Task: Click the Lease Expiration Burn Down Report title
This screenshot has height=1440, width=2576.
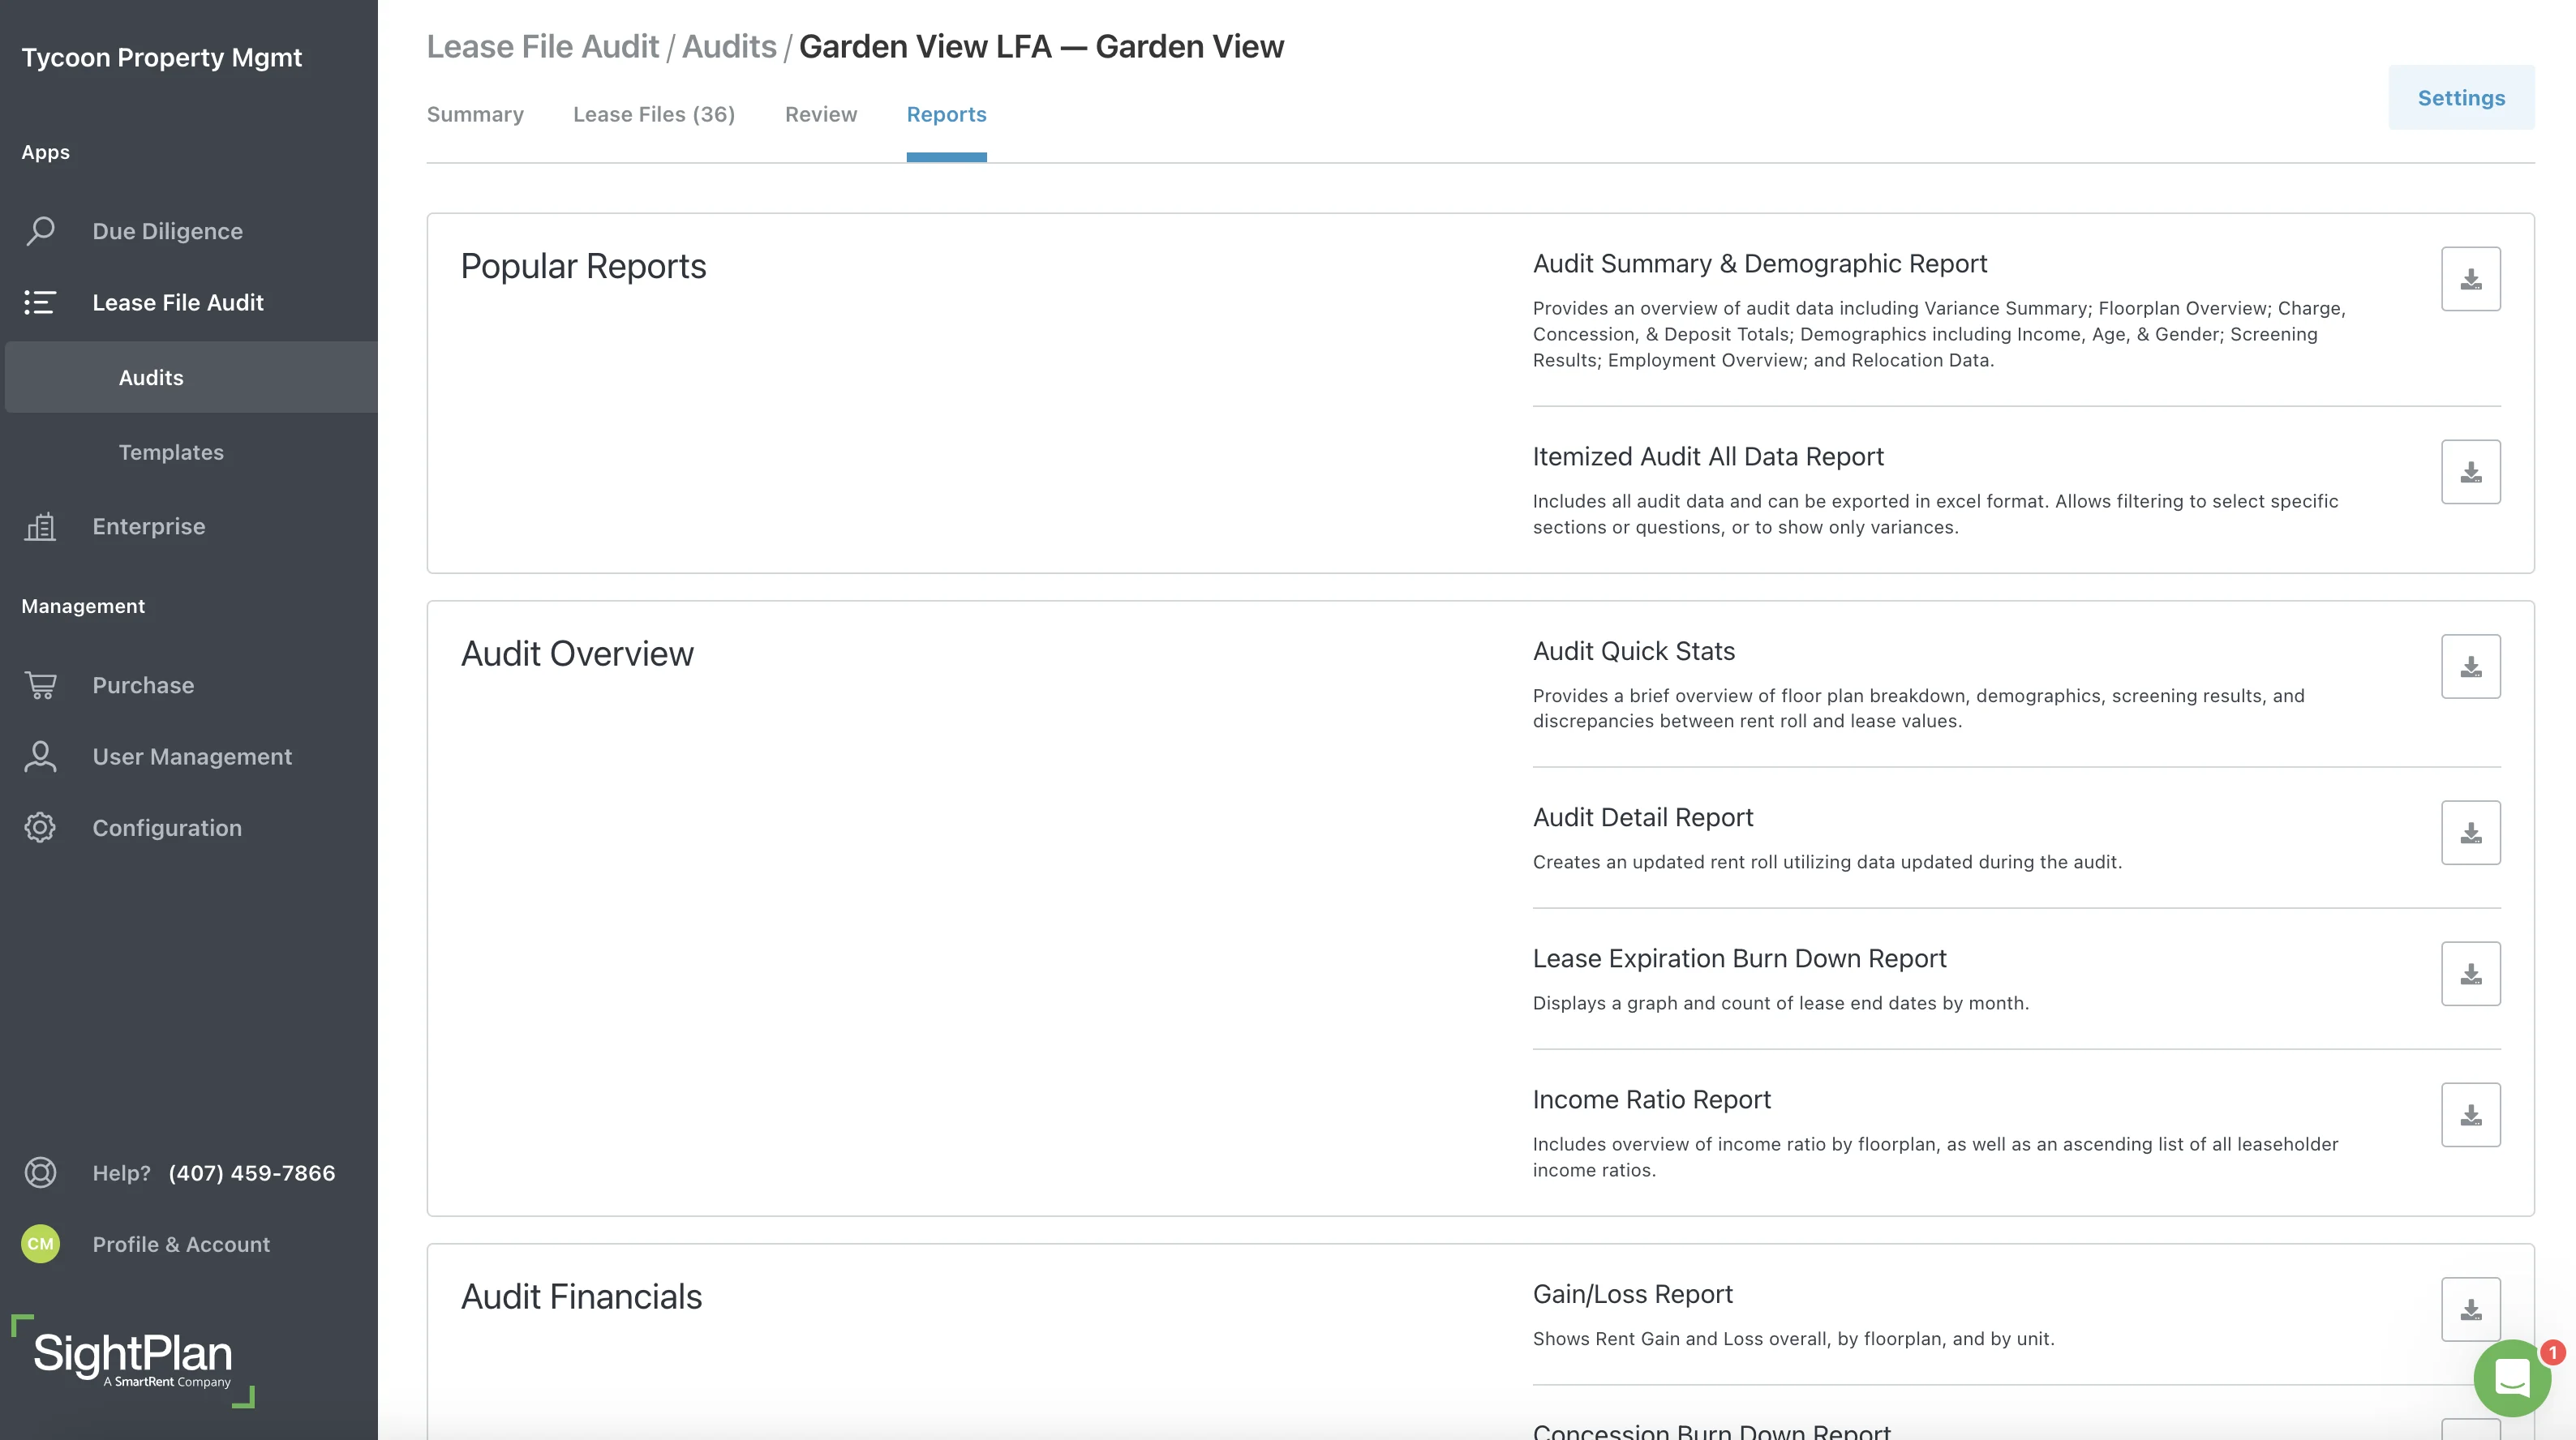Action: point(1740,958)
